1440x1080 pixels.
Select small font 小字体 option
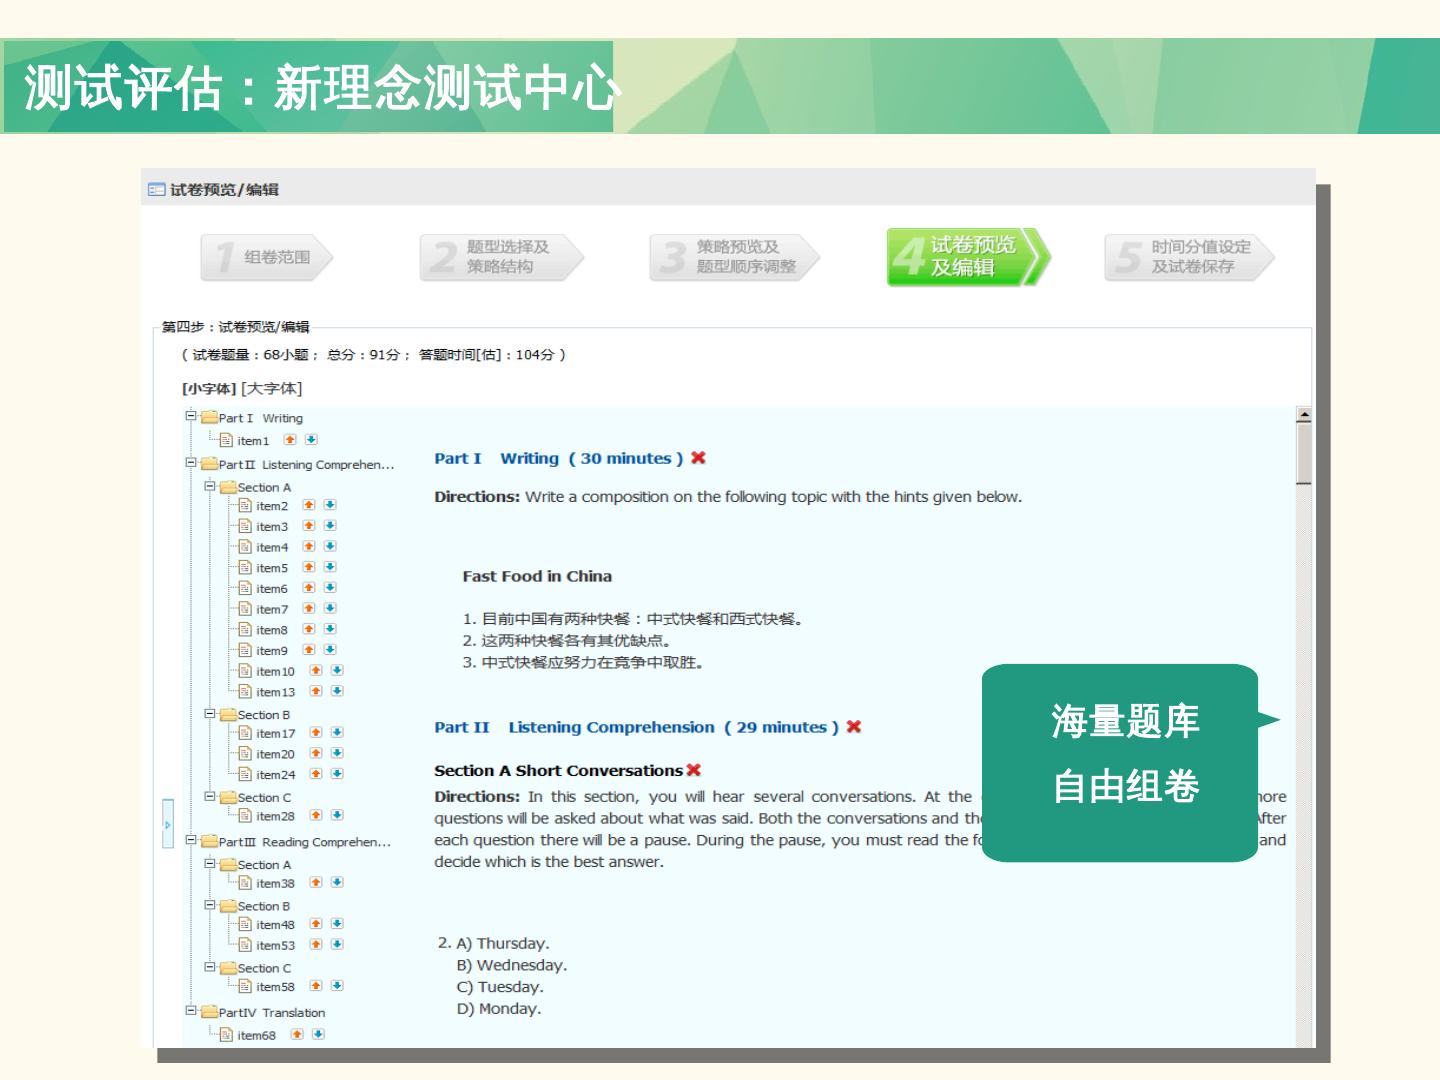[x=208, y=388]
